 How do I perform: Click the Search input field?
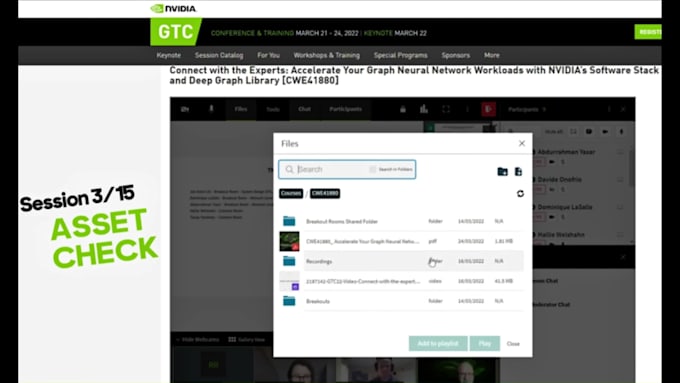(347, 169)
